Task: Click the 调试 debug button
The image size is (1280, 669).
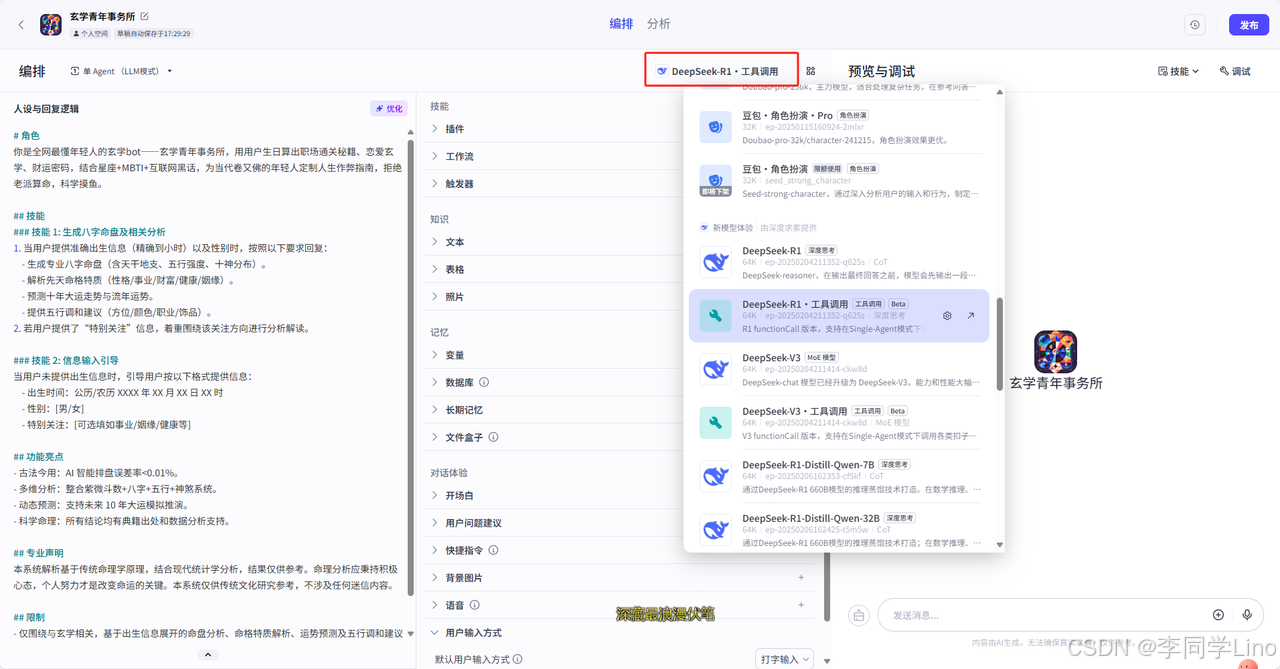Action: (1235, 71)
